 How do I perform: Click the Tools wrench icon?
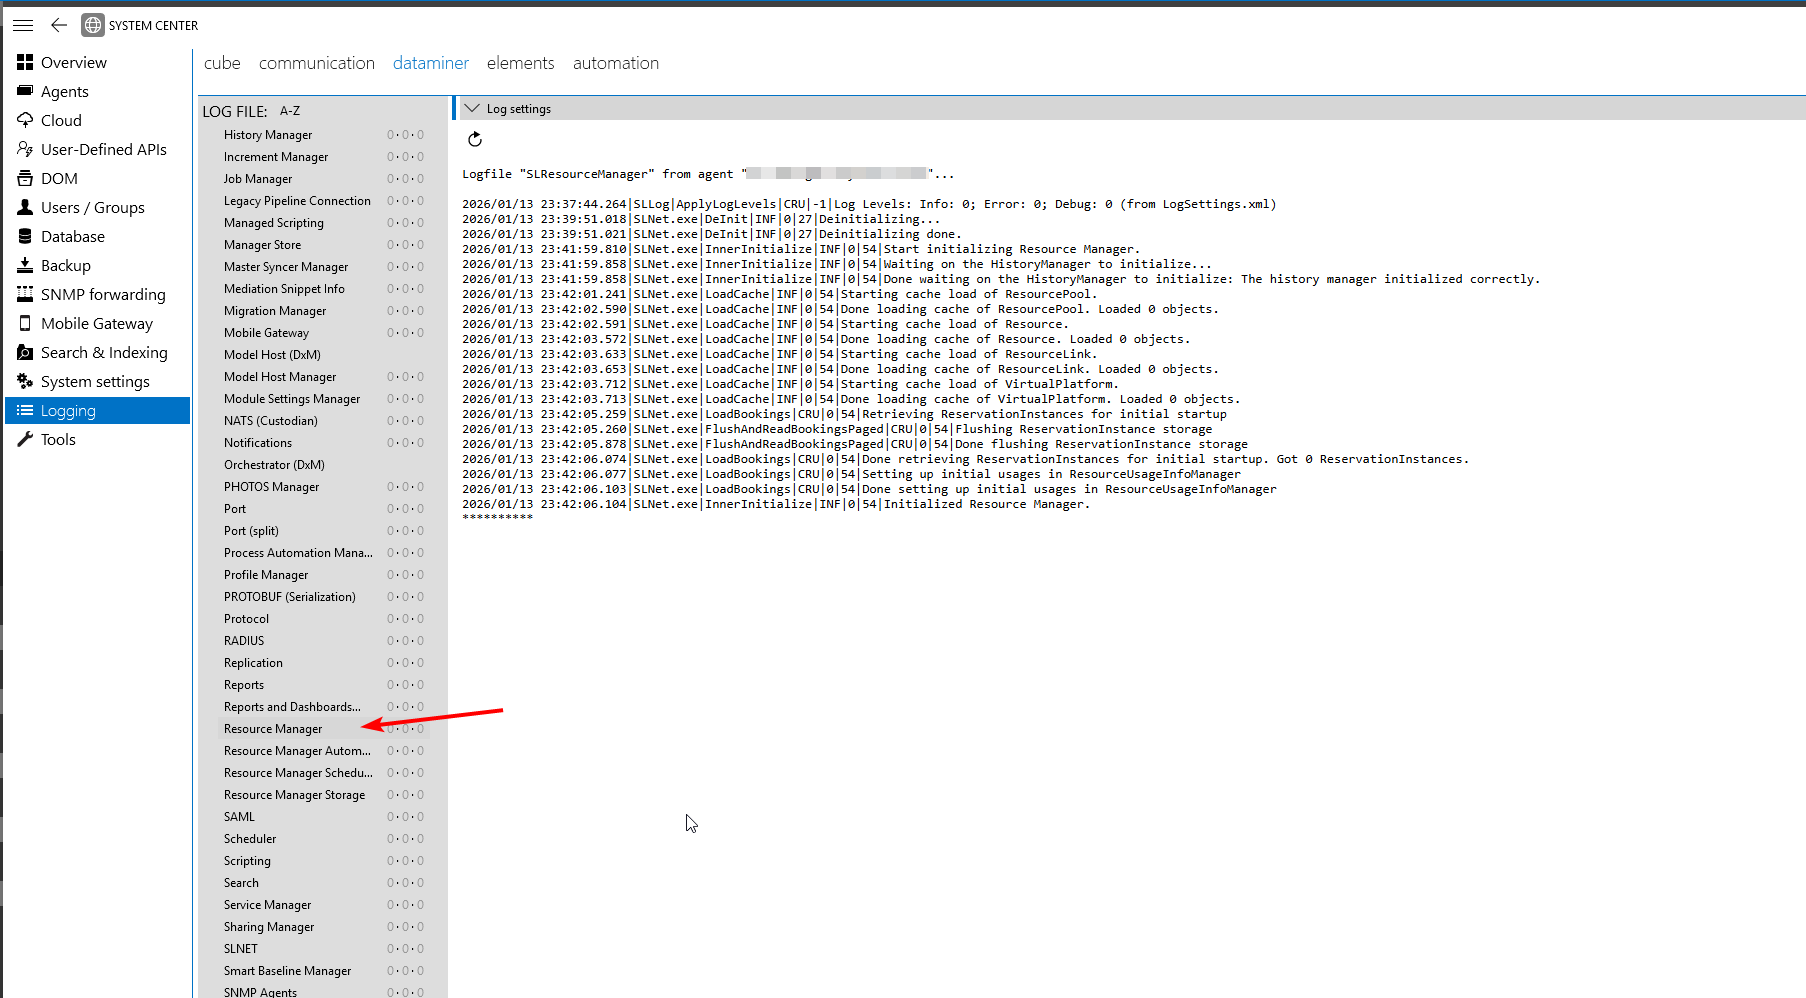25,439
